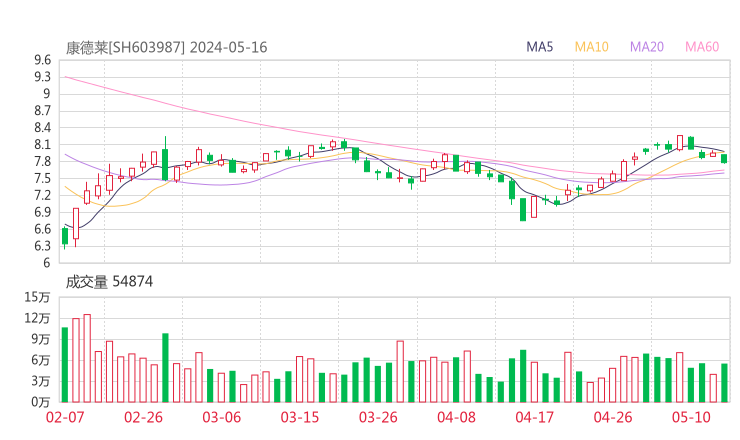
Task: Click the last green candlestick on the right
Action: [724, 159]
